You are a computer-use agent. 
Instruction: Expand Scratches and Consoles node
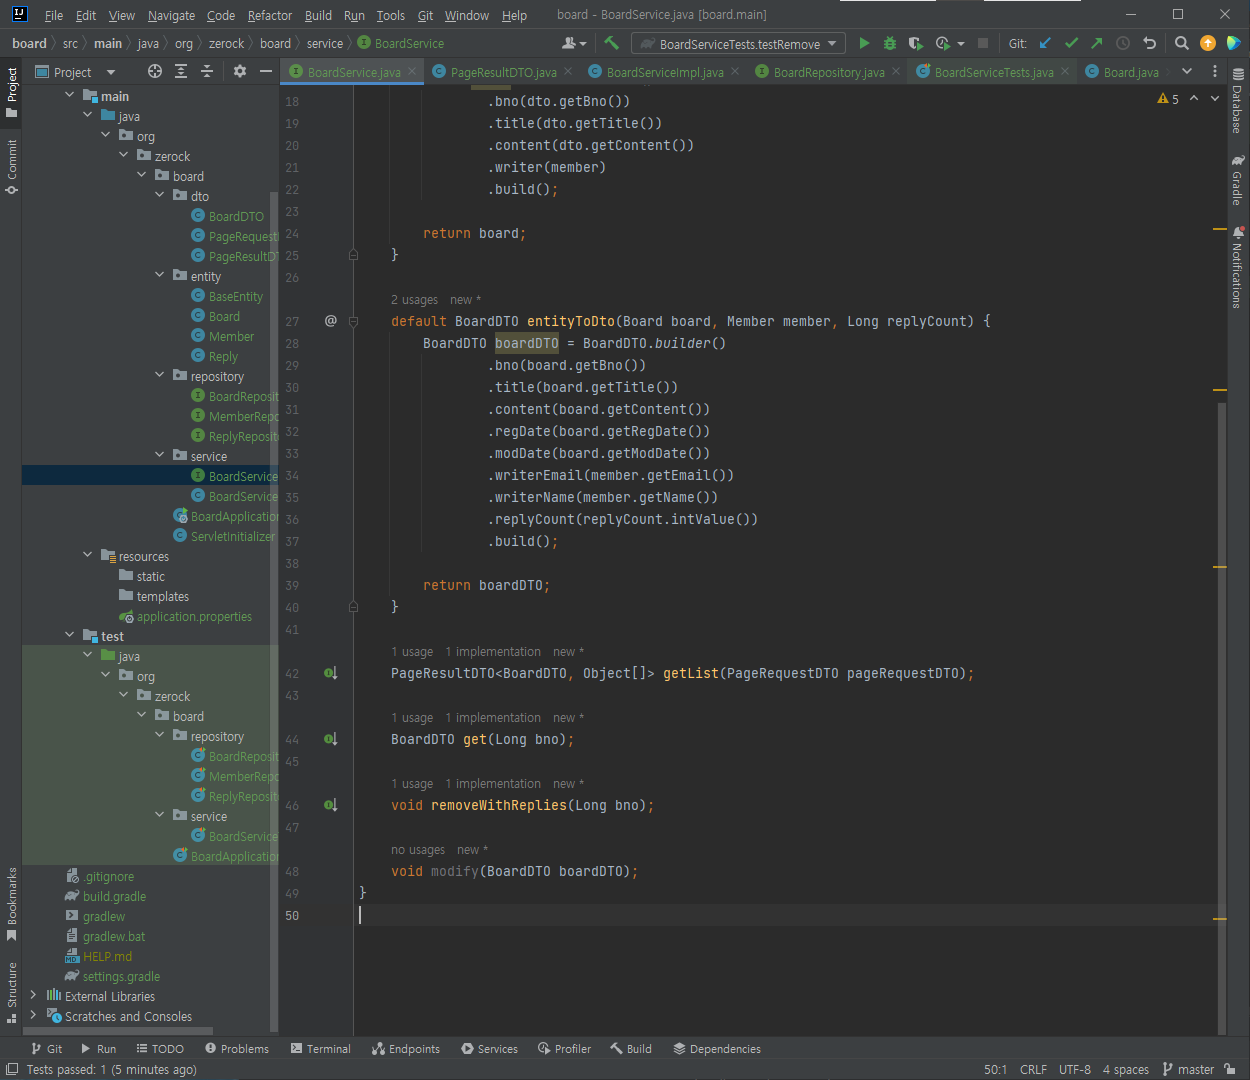click(x=33, y=1015)
